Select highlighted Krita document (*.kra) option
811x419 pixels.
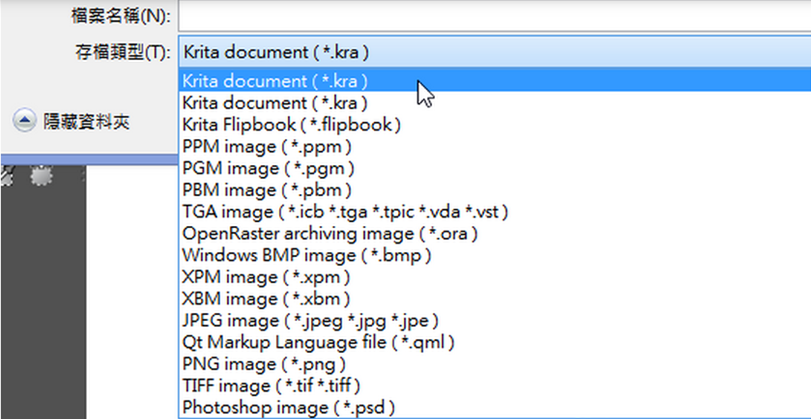[x=494, y=81]
